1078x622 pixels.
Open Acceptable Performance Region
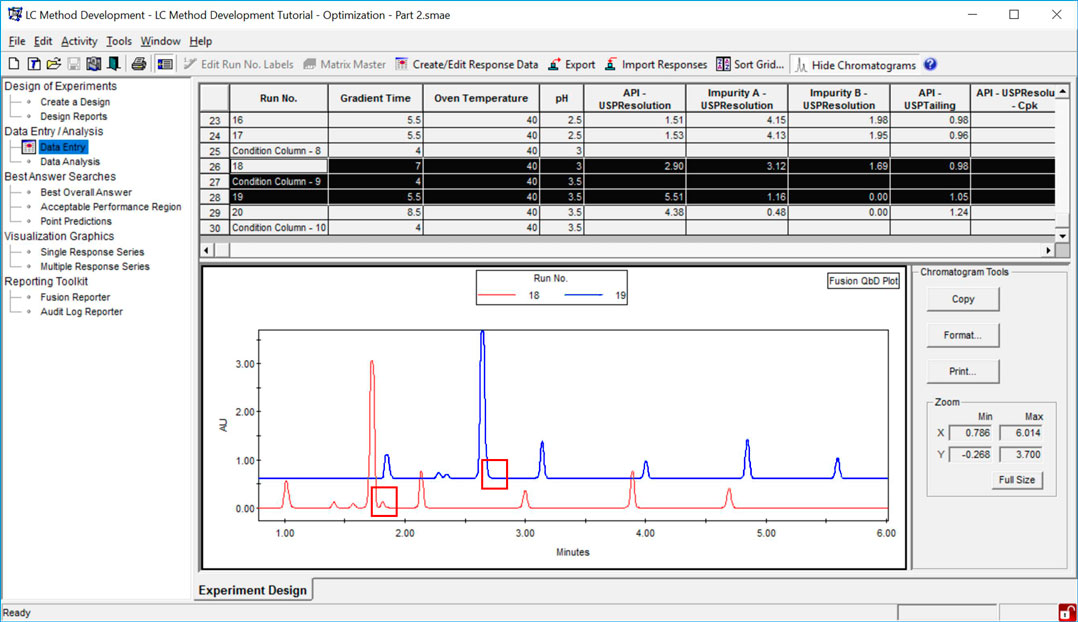coord(111,207)
